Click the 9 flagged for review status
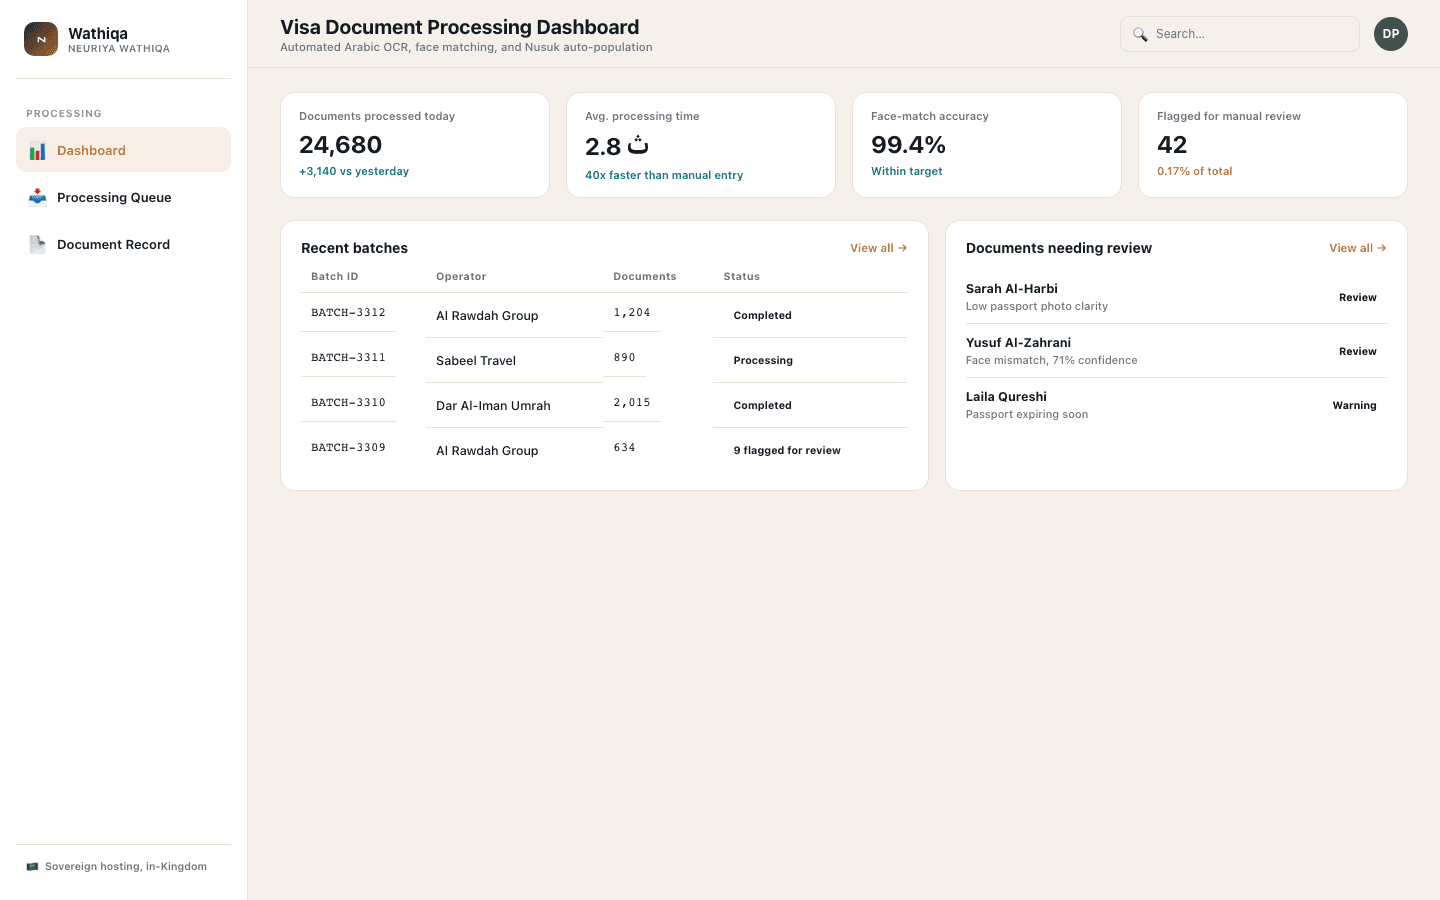Image resolution: width=1440 pixels, height=900 pixels. pos(787,450)
